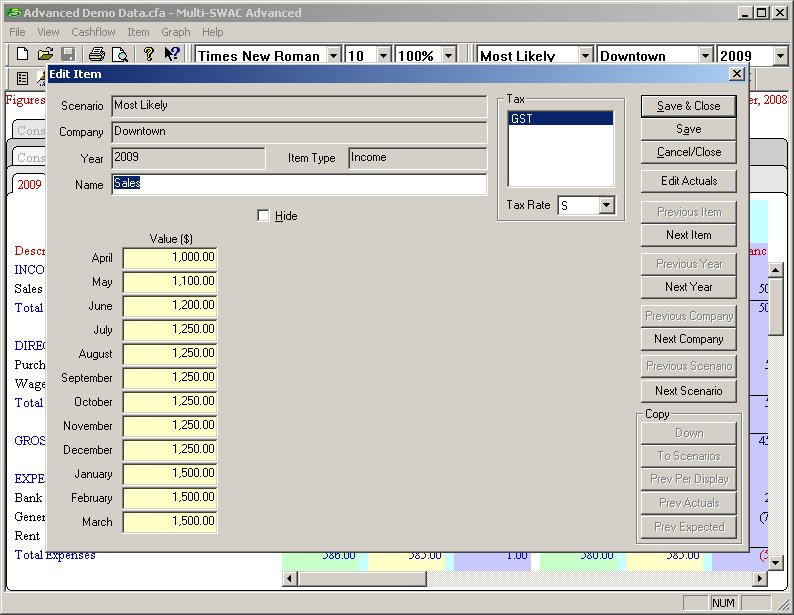794x615 pixels.
Task: Click the list view icon in second toolbar
Action: [22, 78]
